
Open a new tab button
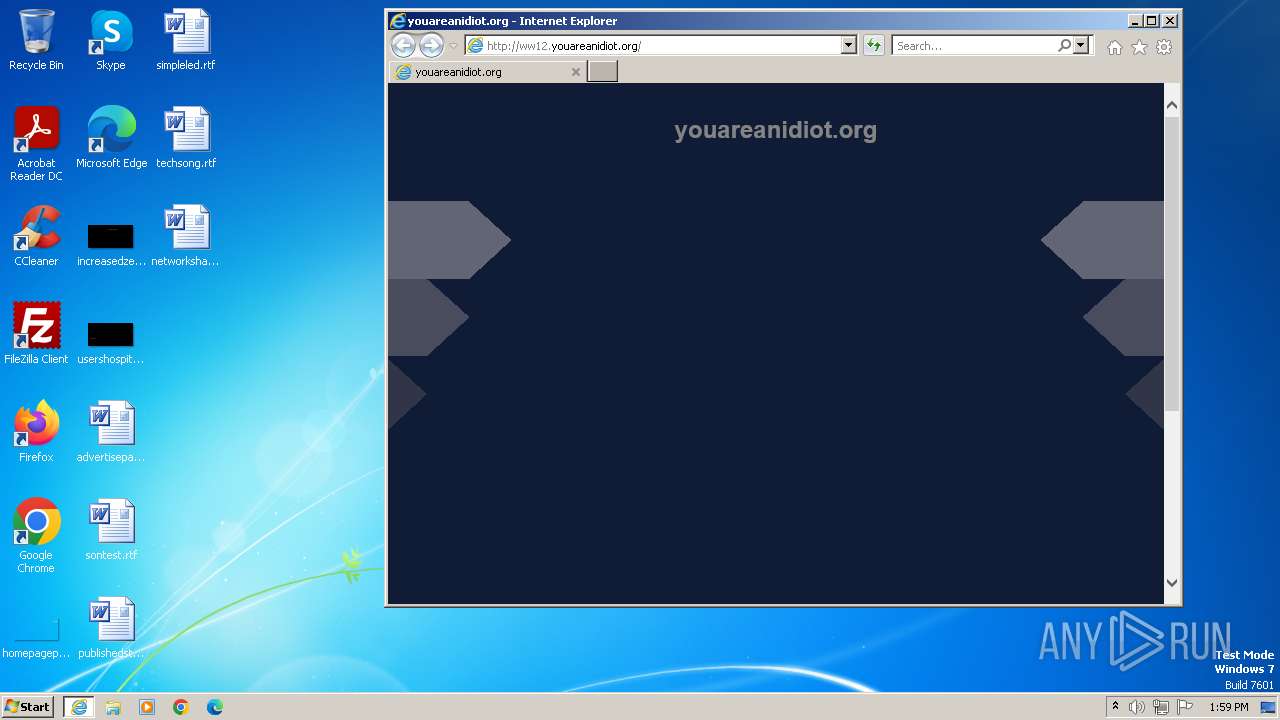pyautogui.click(x=602, y=71)
